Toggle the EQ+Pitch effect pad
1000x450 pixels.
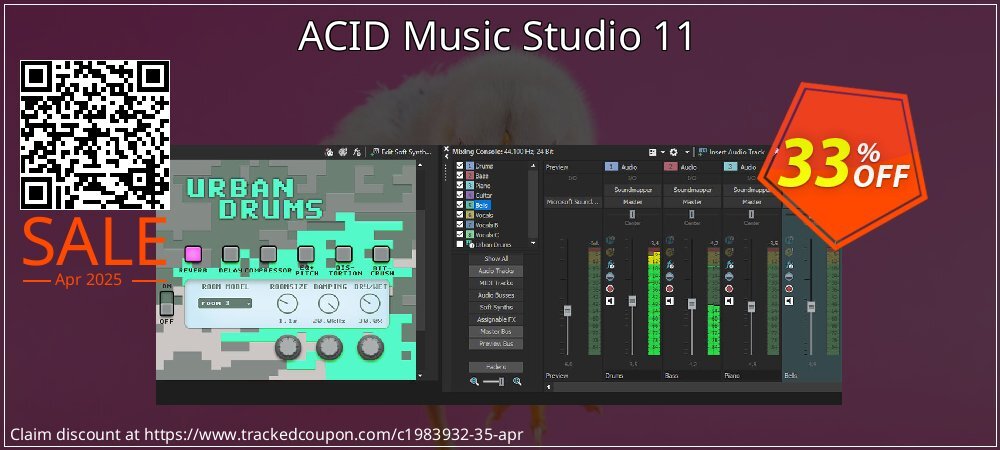(x=305, y=254)
